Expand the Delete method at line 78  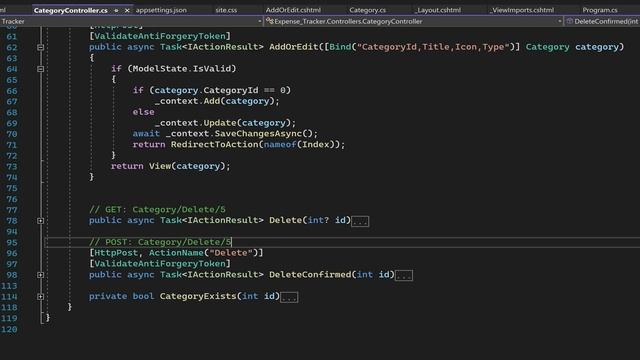coord(40,221)
